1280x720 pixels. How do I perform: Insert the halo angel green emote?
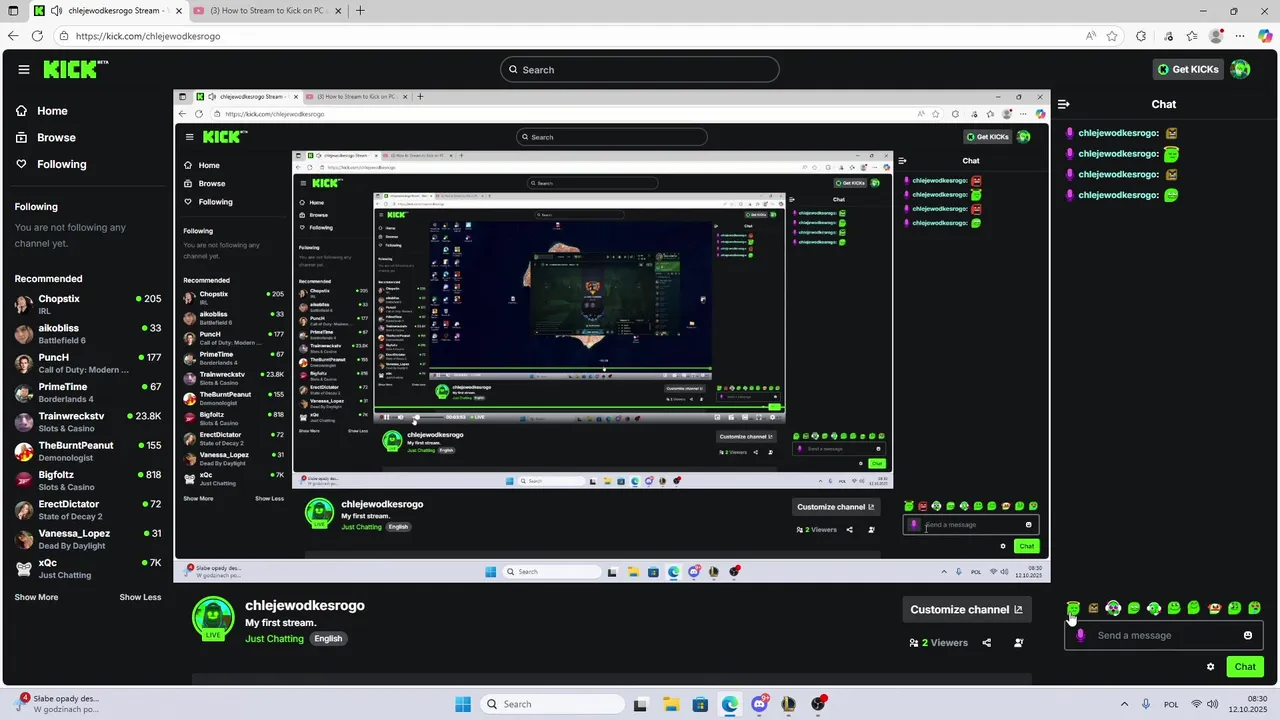pos(1073,608)
